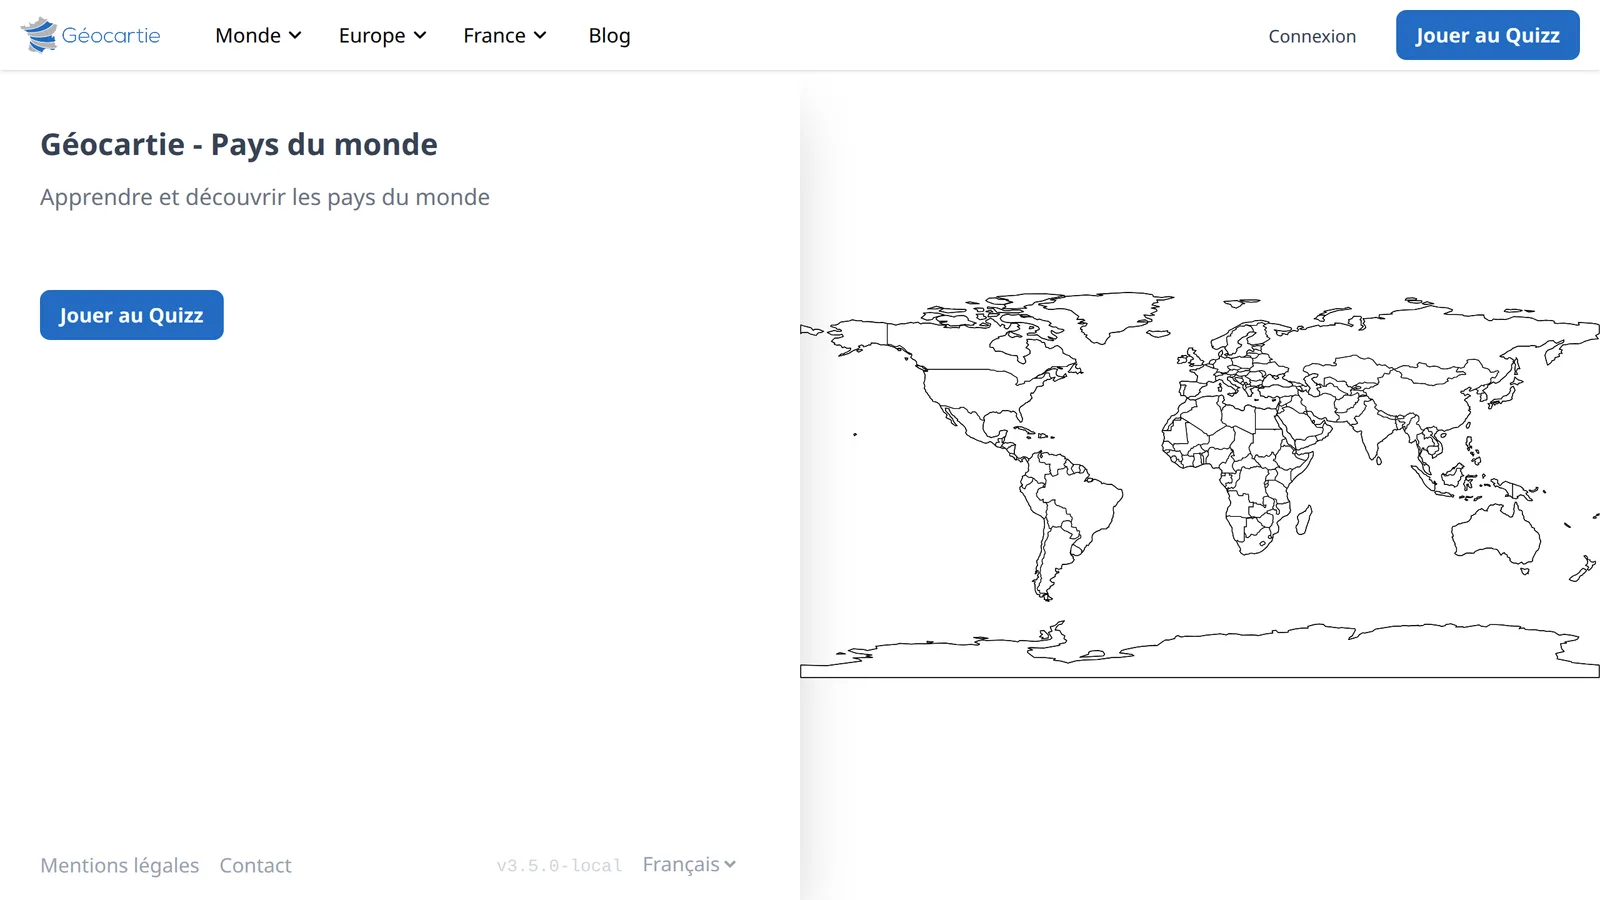
Task: Change language with Français selector
Action: [689, 864]
